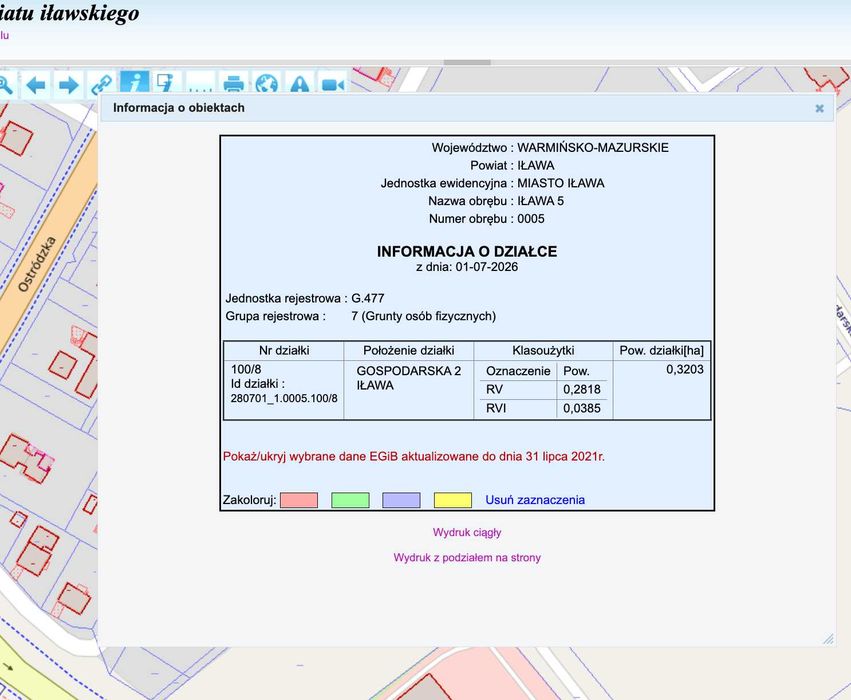Select the area information tool icon

coord(167,82)
